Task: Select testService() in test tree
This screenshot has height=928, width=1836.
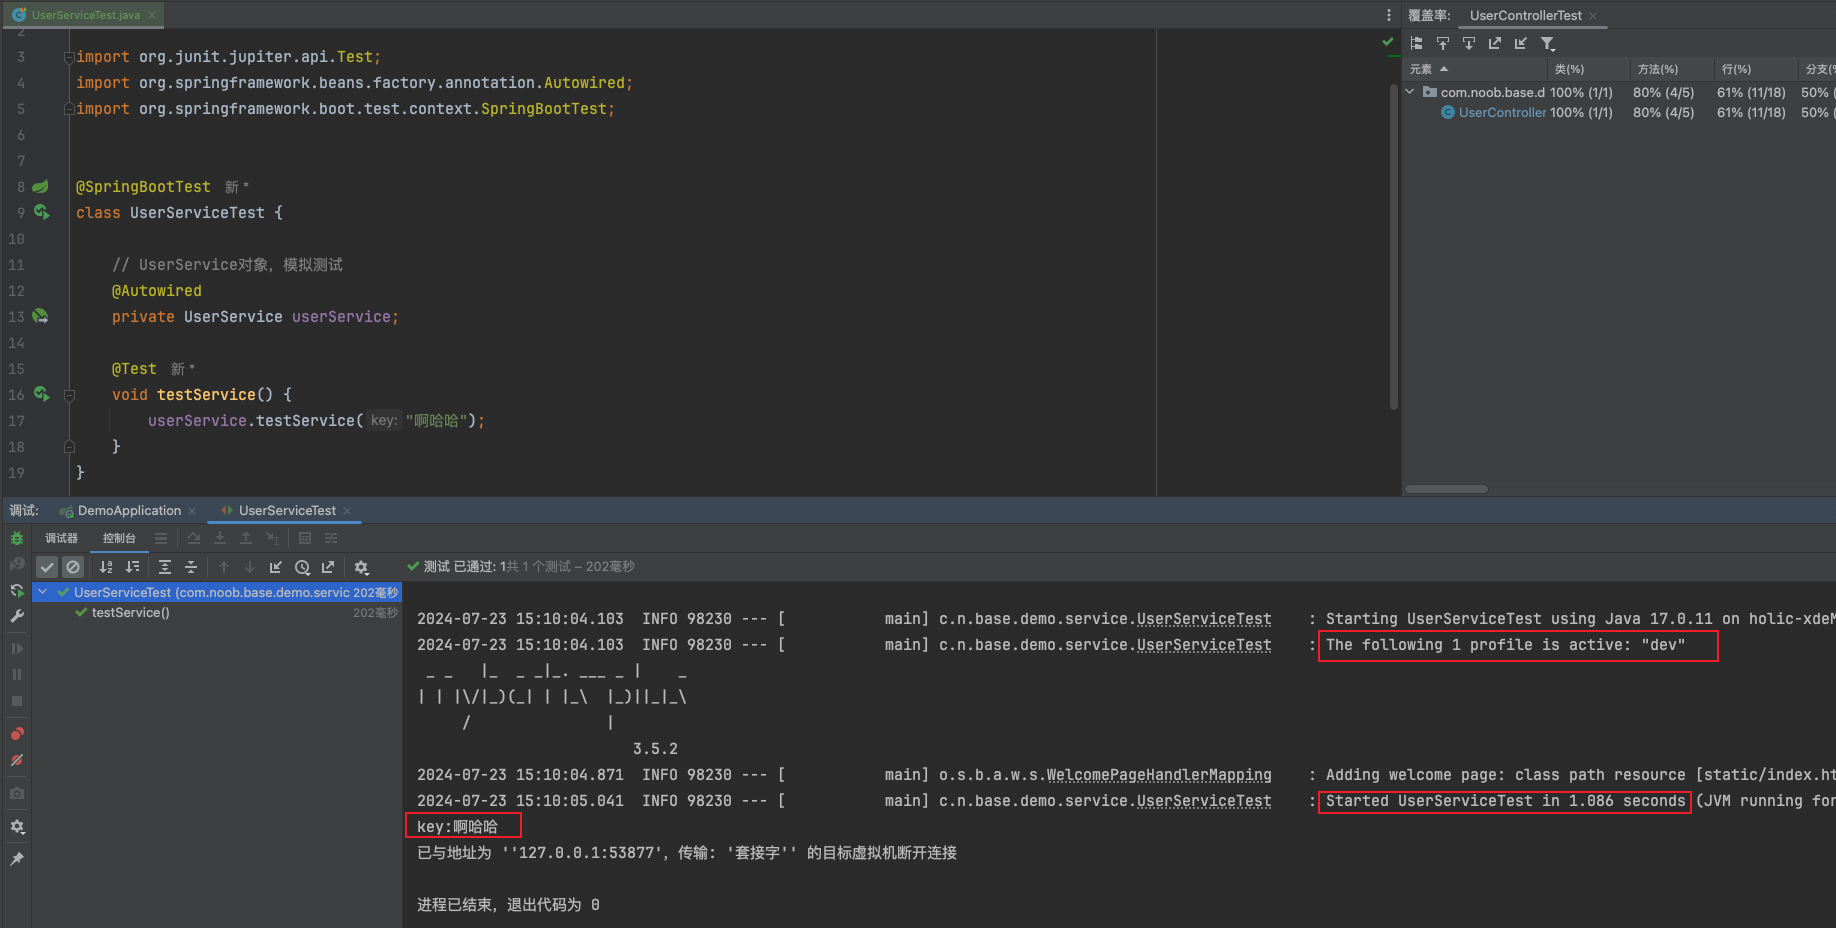Action: (x=131, y=612)
